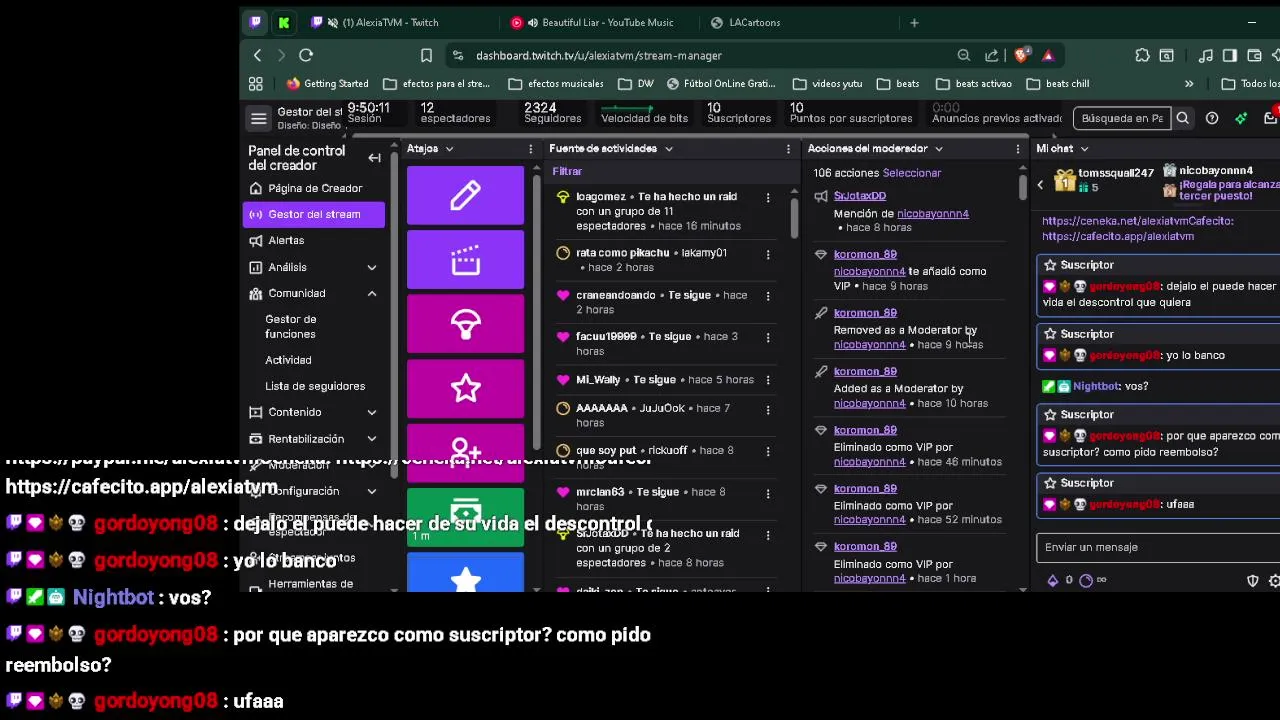1280x720 pixels.
Task: Open the efectos musicales bookmarks folder
Action: (x=556, y=84)
